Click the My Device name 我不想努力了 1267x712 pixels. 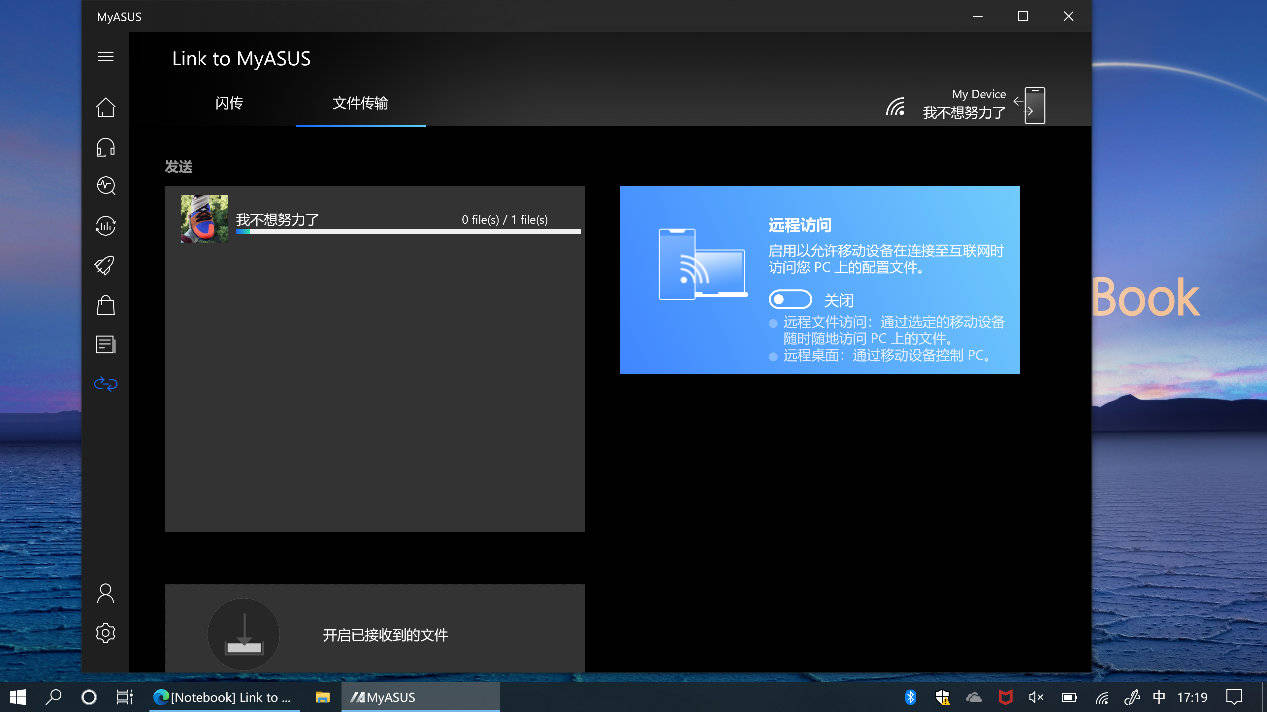[964, 113]
